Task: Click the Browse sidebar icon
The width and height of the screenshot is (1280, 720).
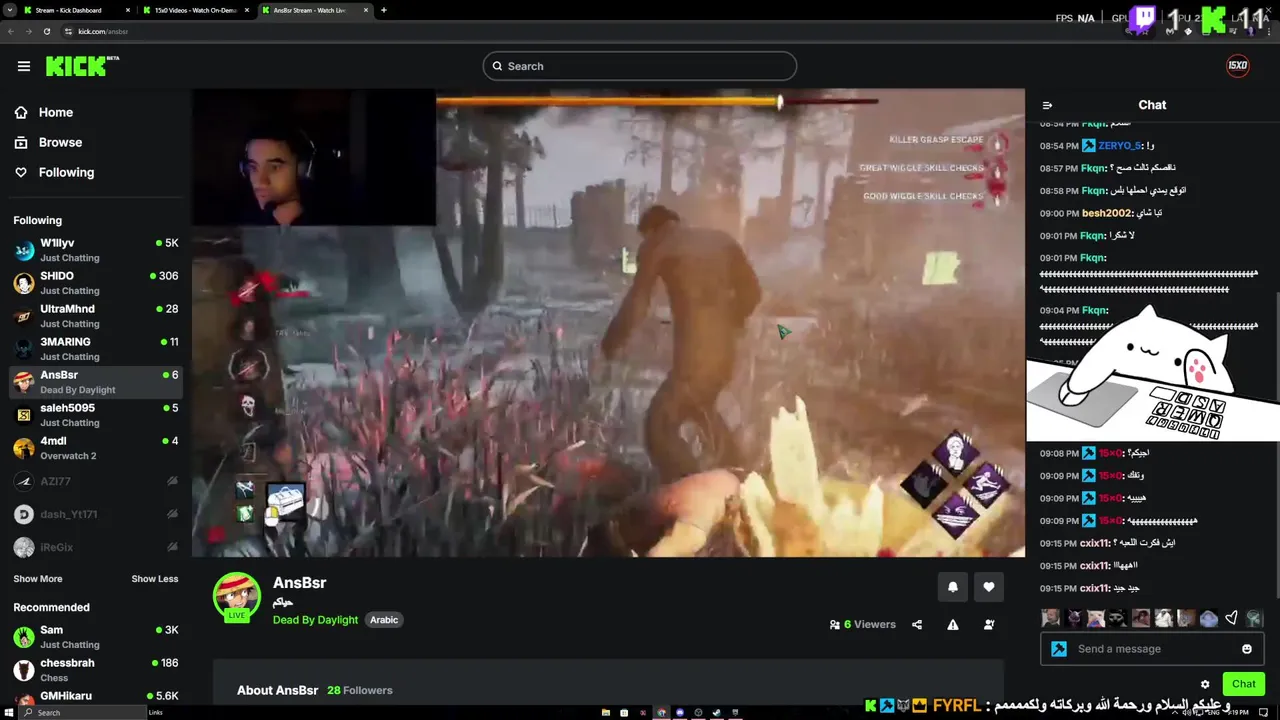Action: (21, 143)
